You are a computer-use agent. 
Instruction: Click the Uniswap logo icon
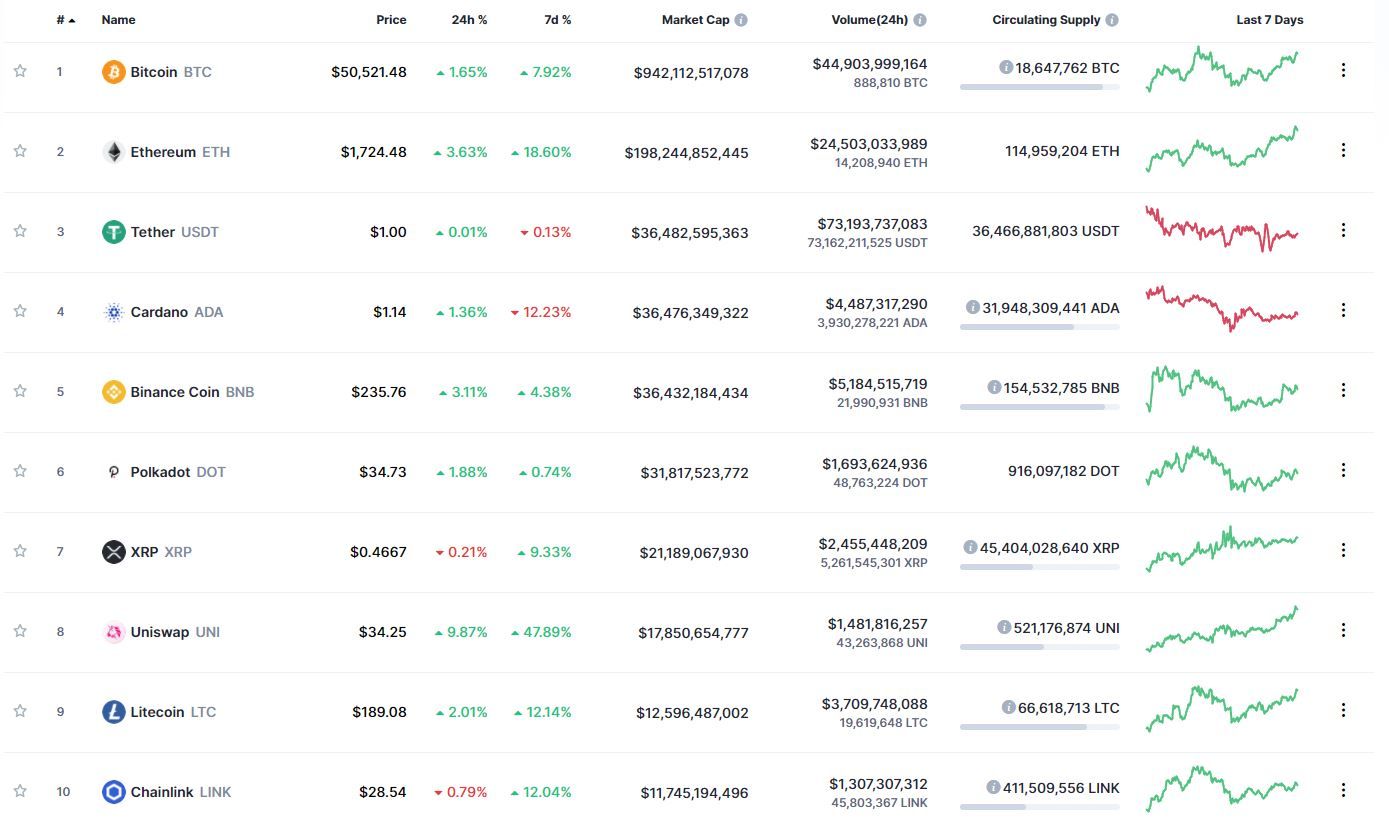114,632
